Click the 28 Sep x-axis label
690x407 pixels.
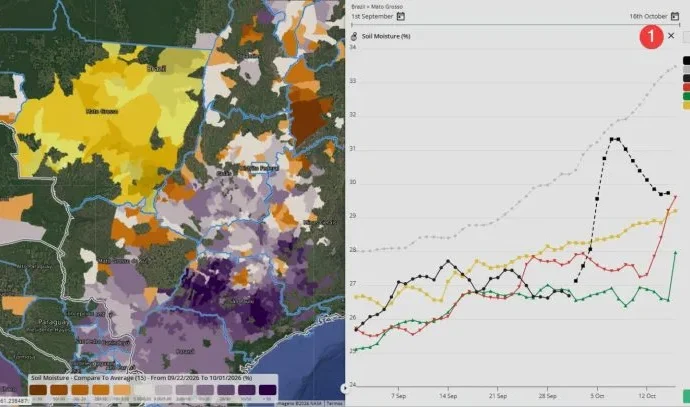[x=547, y=396]
